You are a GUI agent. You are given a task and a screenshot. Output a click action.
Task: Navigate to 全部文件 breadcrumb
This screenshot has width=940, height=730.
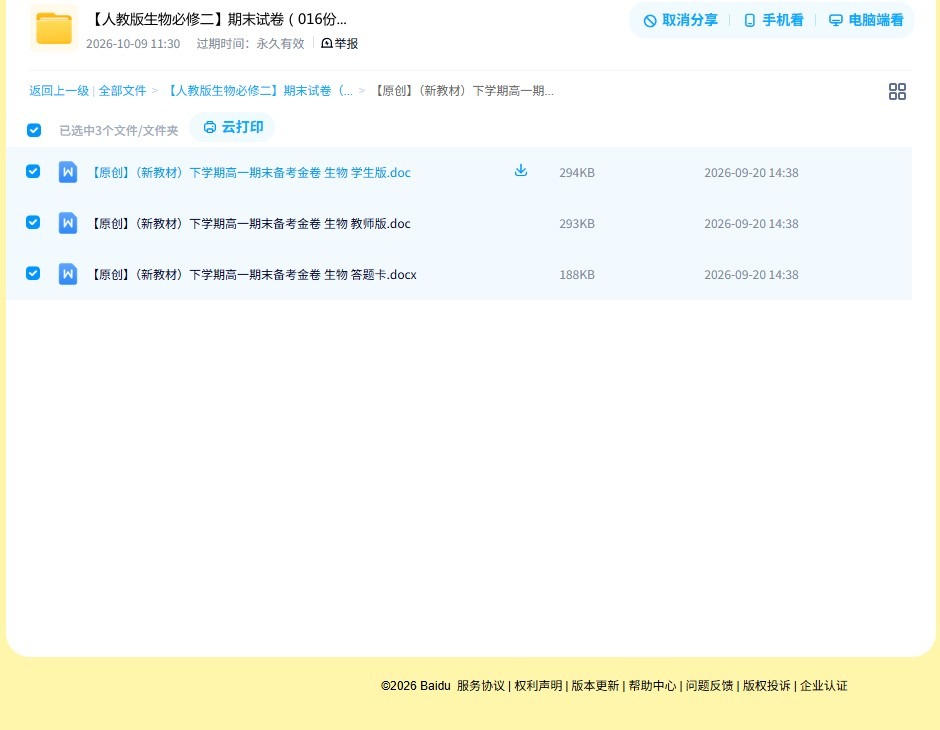point(122,91)
